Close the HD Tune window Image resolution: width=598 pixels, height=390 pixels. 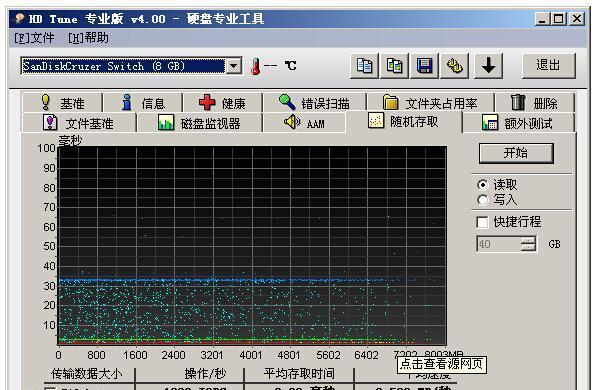click(x=577, y=19)
